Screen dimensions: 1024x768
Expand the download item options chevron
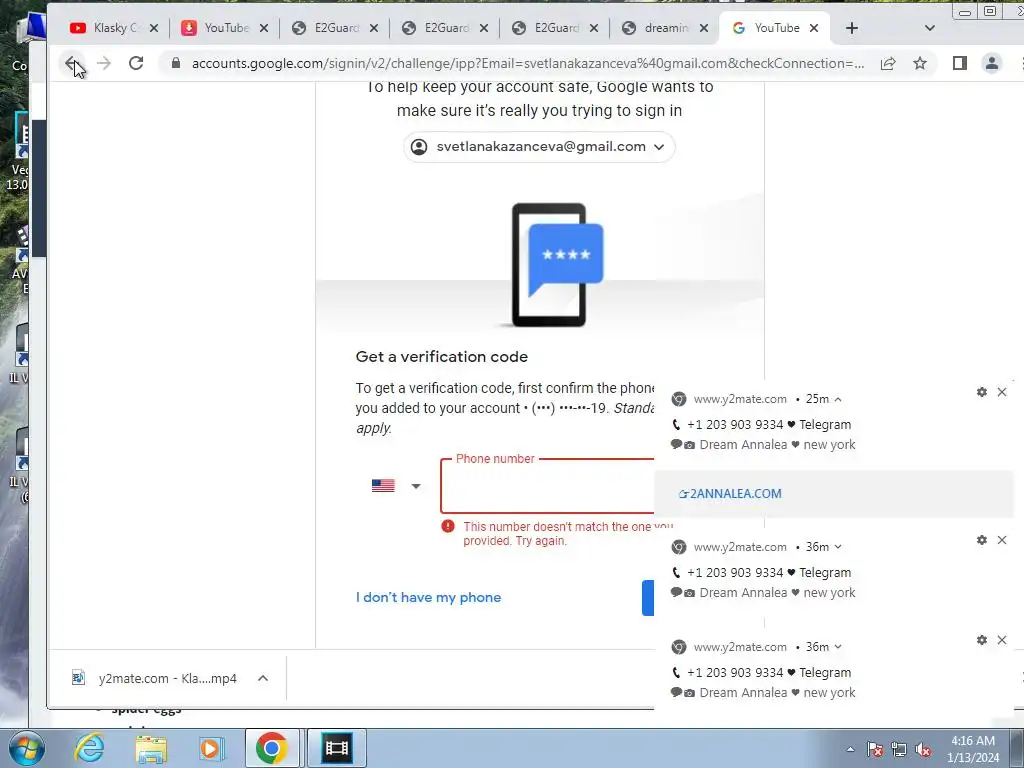tap(263, 679)
